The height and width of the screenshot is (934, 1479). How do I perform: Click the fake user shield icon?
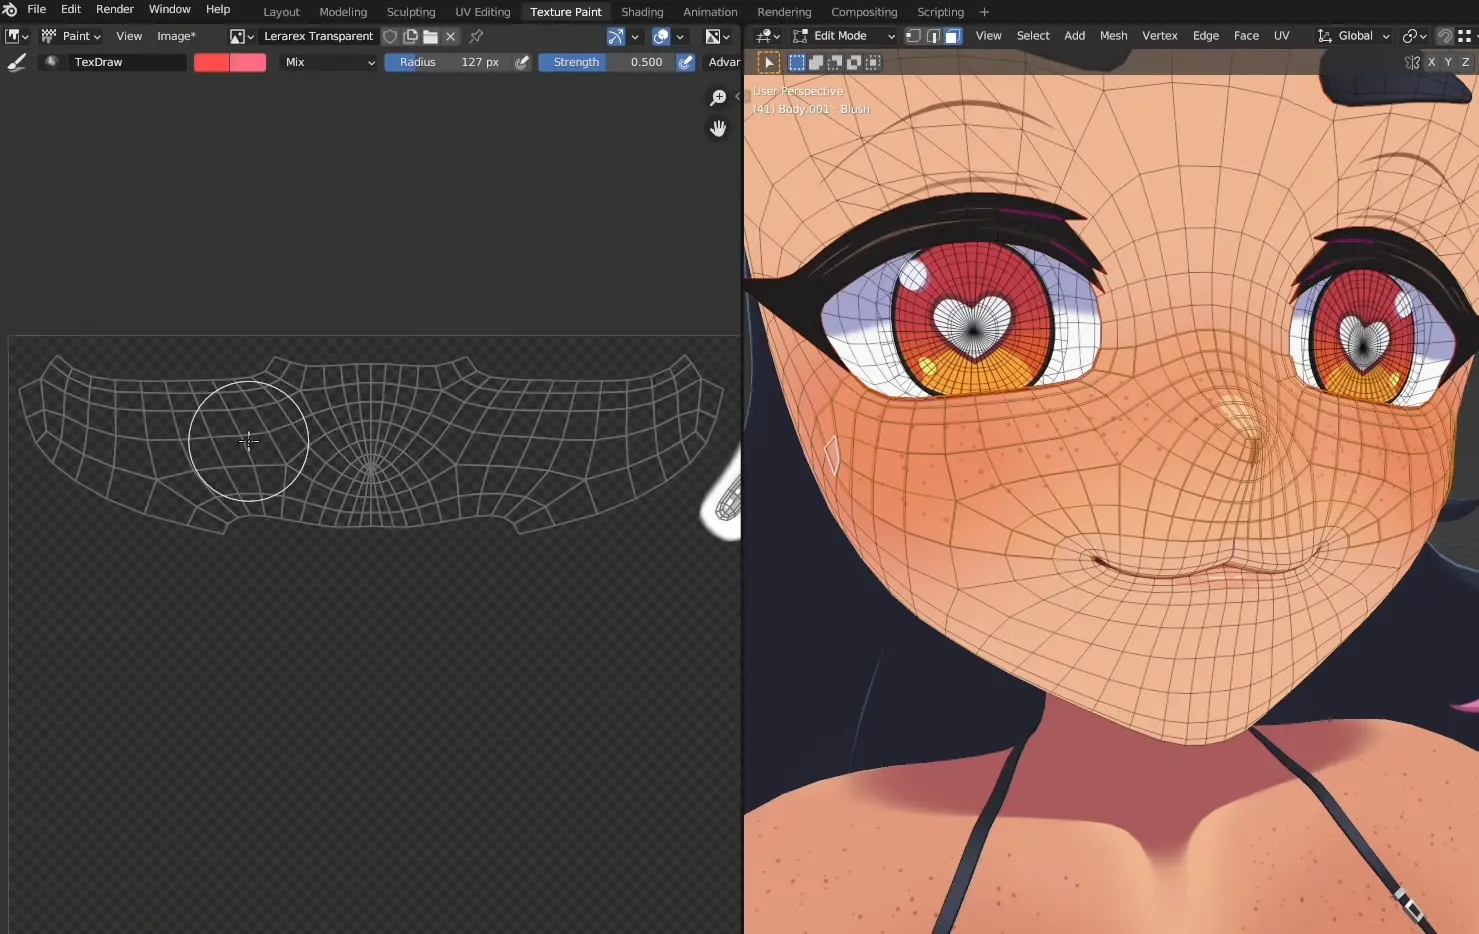(x=390, y=36)
